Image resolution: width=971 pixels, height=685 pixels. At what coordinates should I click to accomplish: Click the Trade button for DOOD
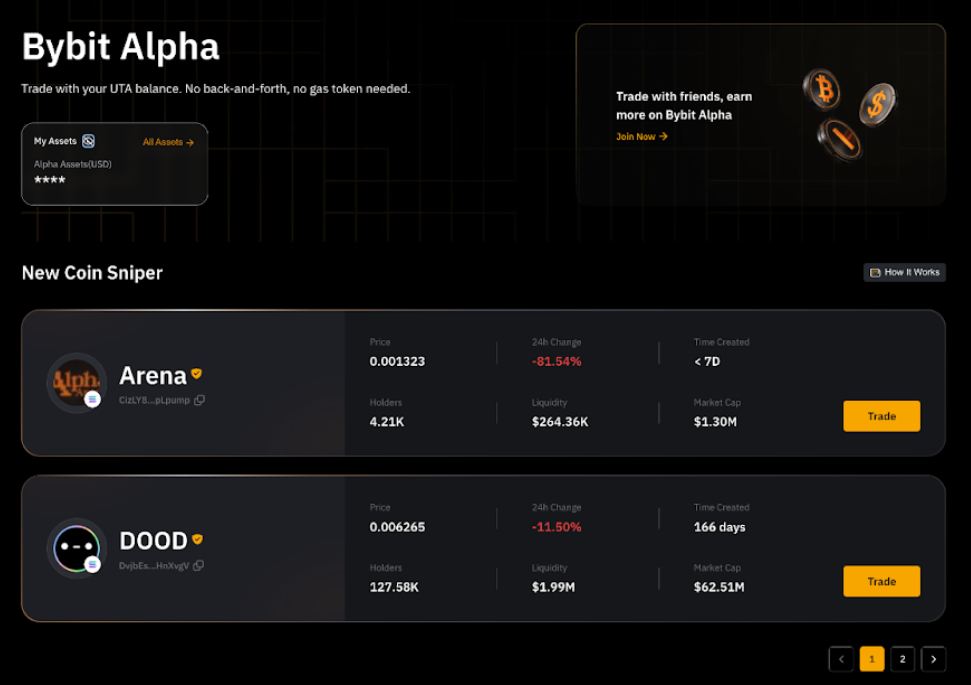tap(881, 581)
